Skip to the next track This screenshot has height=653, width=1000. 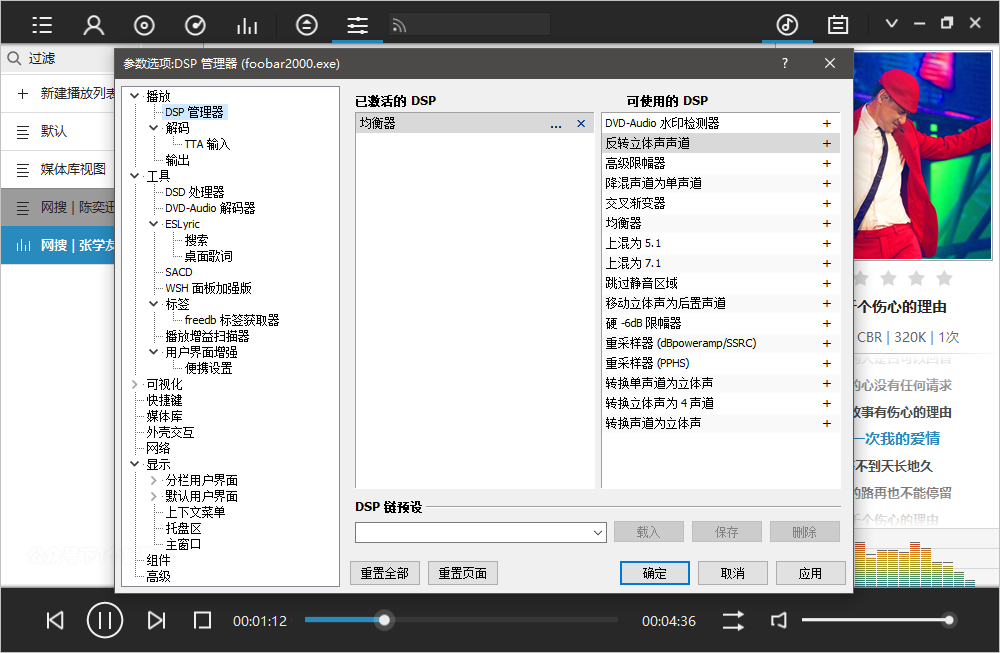point(156,621)
